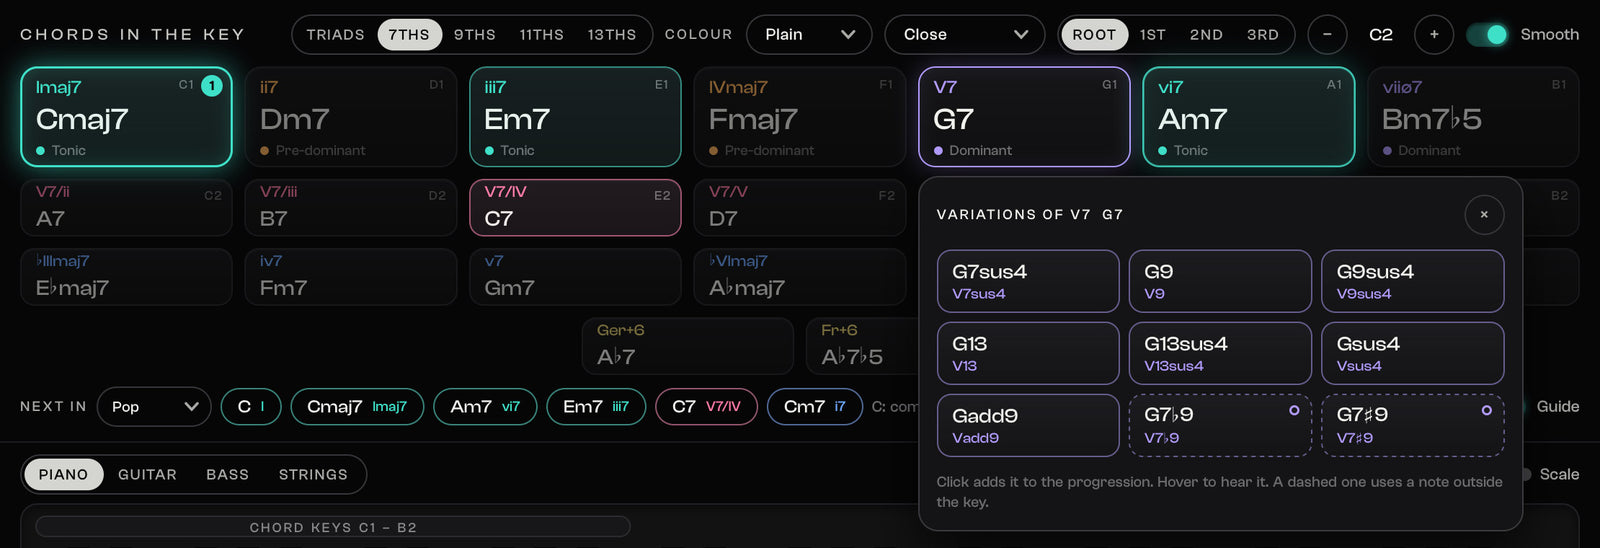The width and height of the screenshot is (1600, 548).
Task: Click the A7 secondary dominant card
Action: (x=126, y=208)
